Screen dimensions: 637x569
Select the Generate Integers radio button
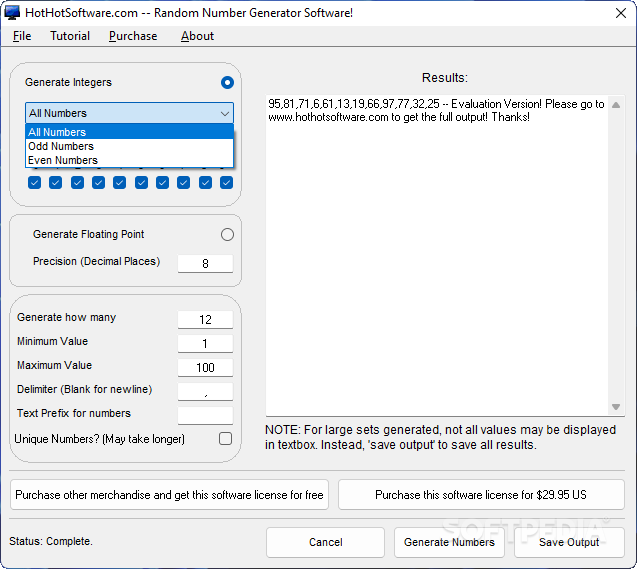pyautogui.click(x=227, y=83)
